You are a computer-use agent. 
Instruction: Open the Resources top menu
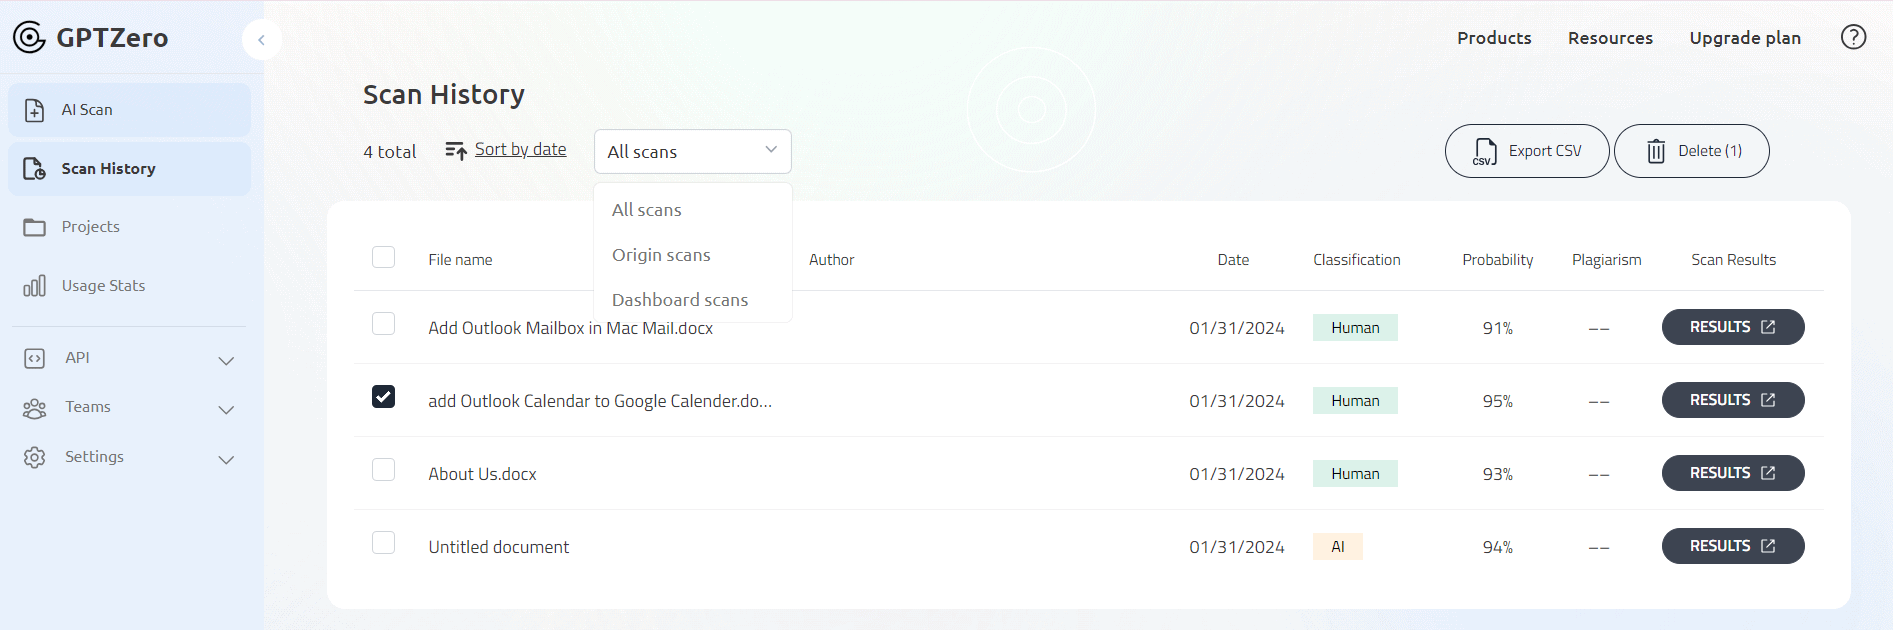[x=1610, y=38]
